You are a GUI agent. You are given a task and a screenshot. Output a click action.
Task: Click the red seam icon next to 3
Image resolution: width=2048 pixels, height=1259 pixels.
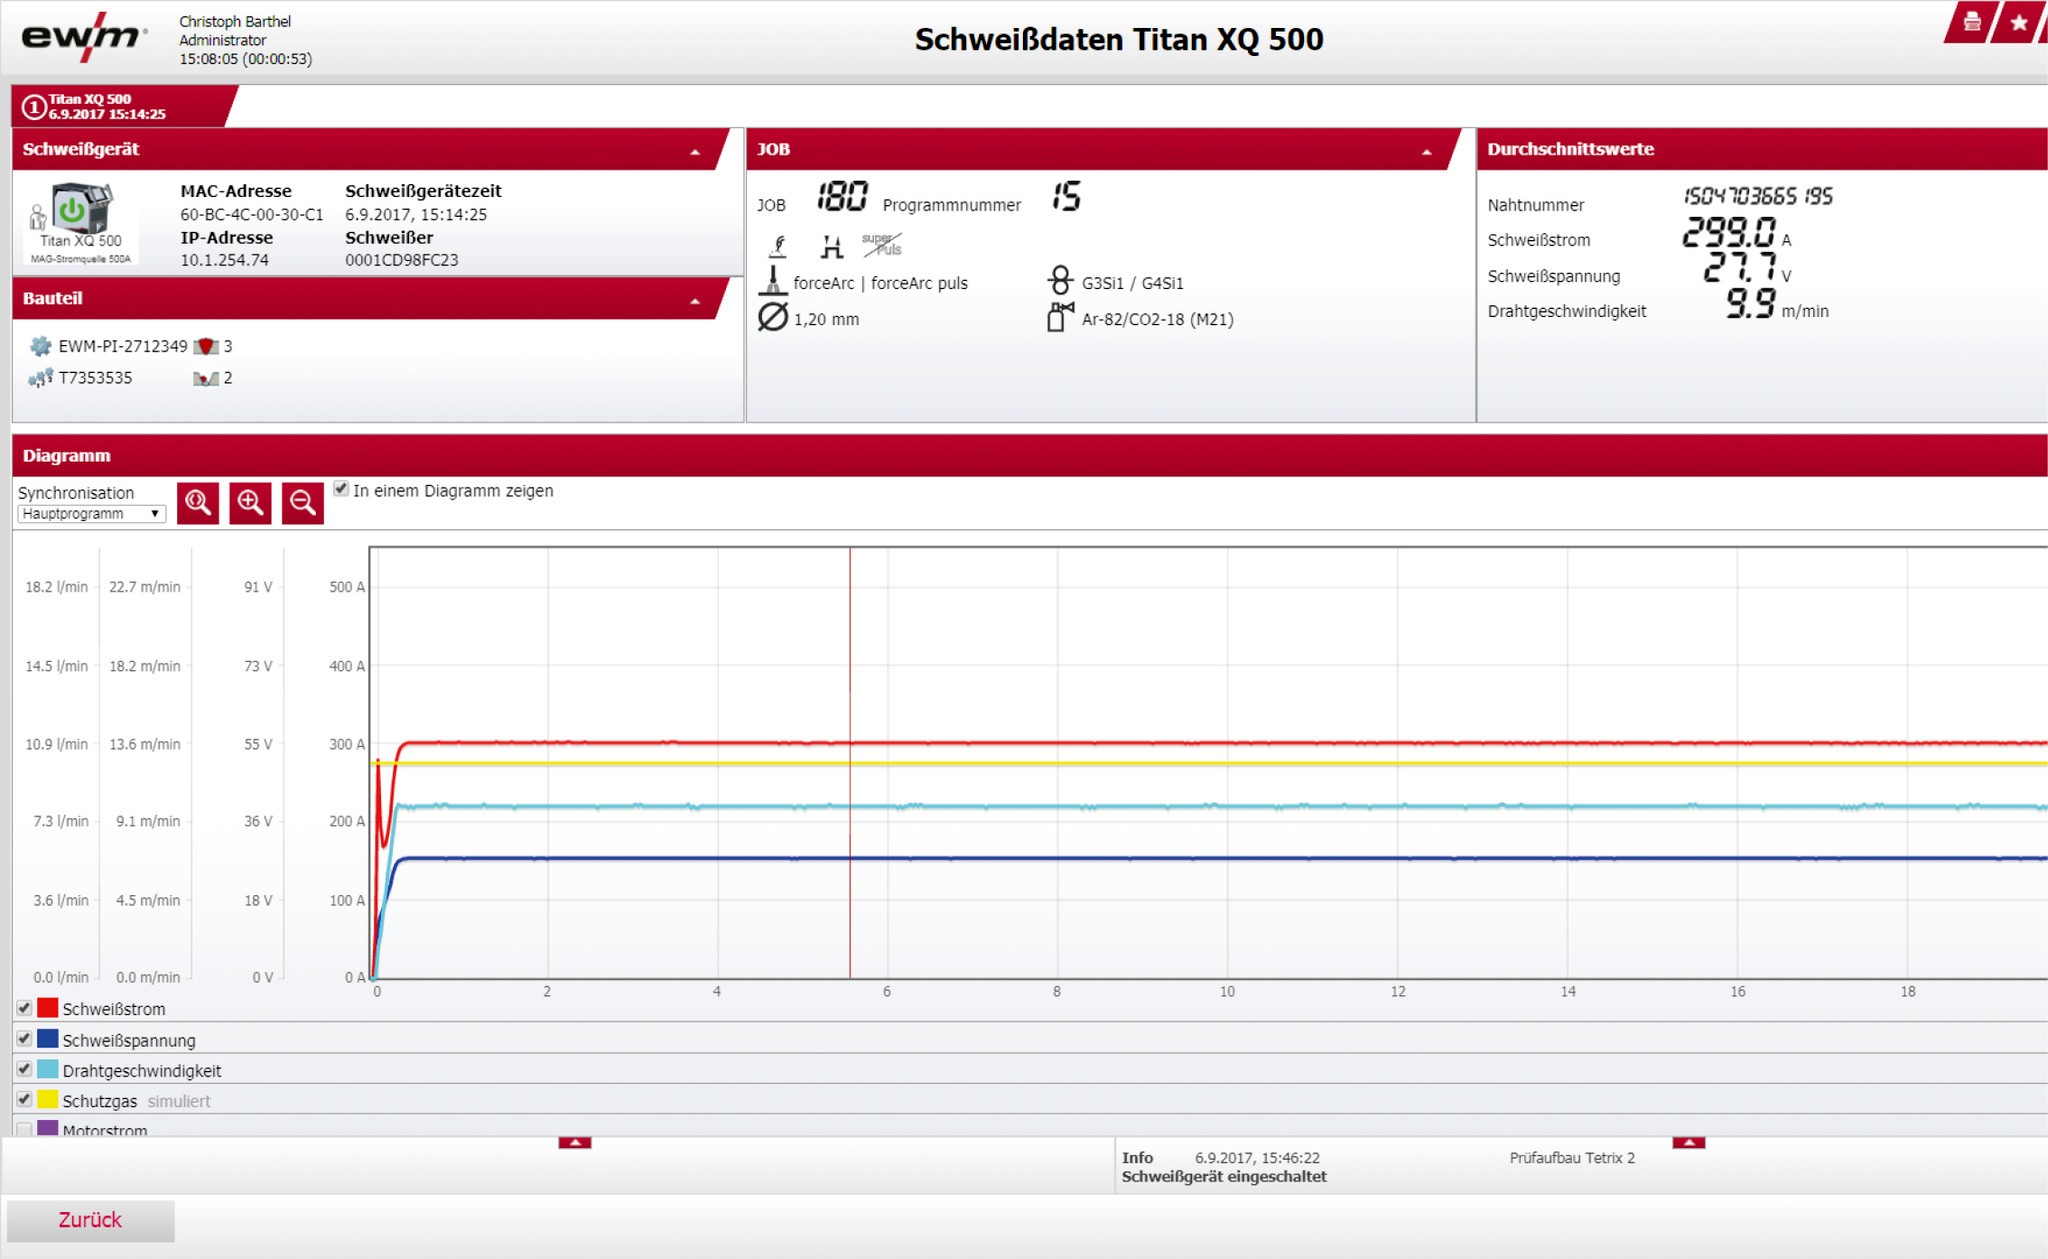point(206,346)
